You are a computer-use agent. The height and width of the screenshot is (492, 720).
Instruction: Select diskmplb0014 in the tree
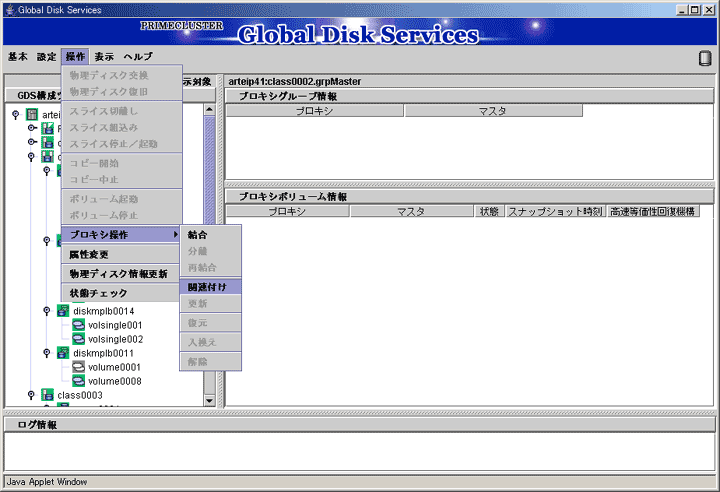click(103, 311)
